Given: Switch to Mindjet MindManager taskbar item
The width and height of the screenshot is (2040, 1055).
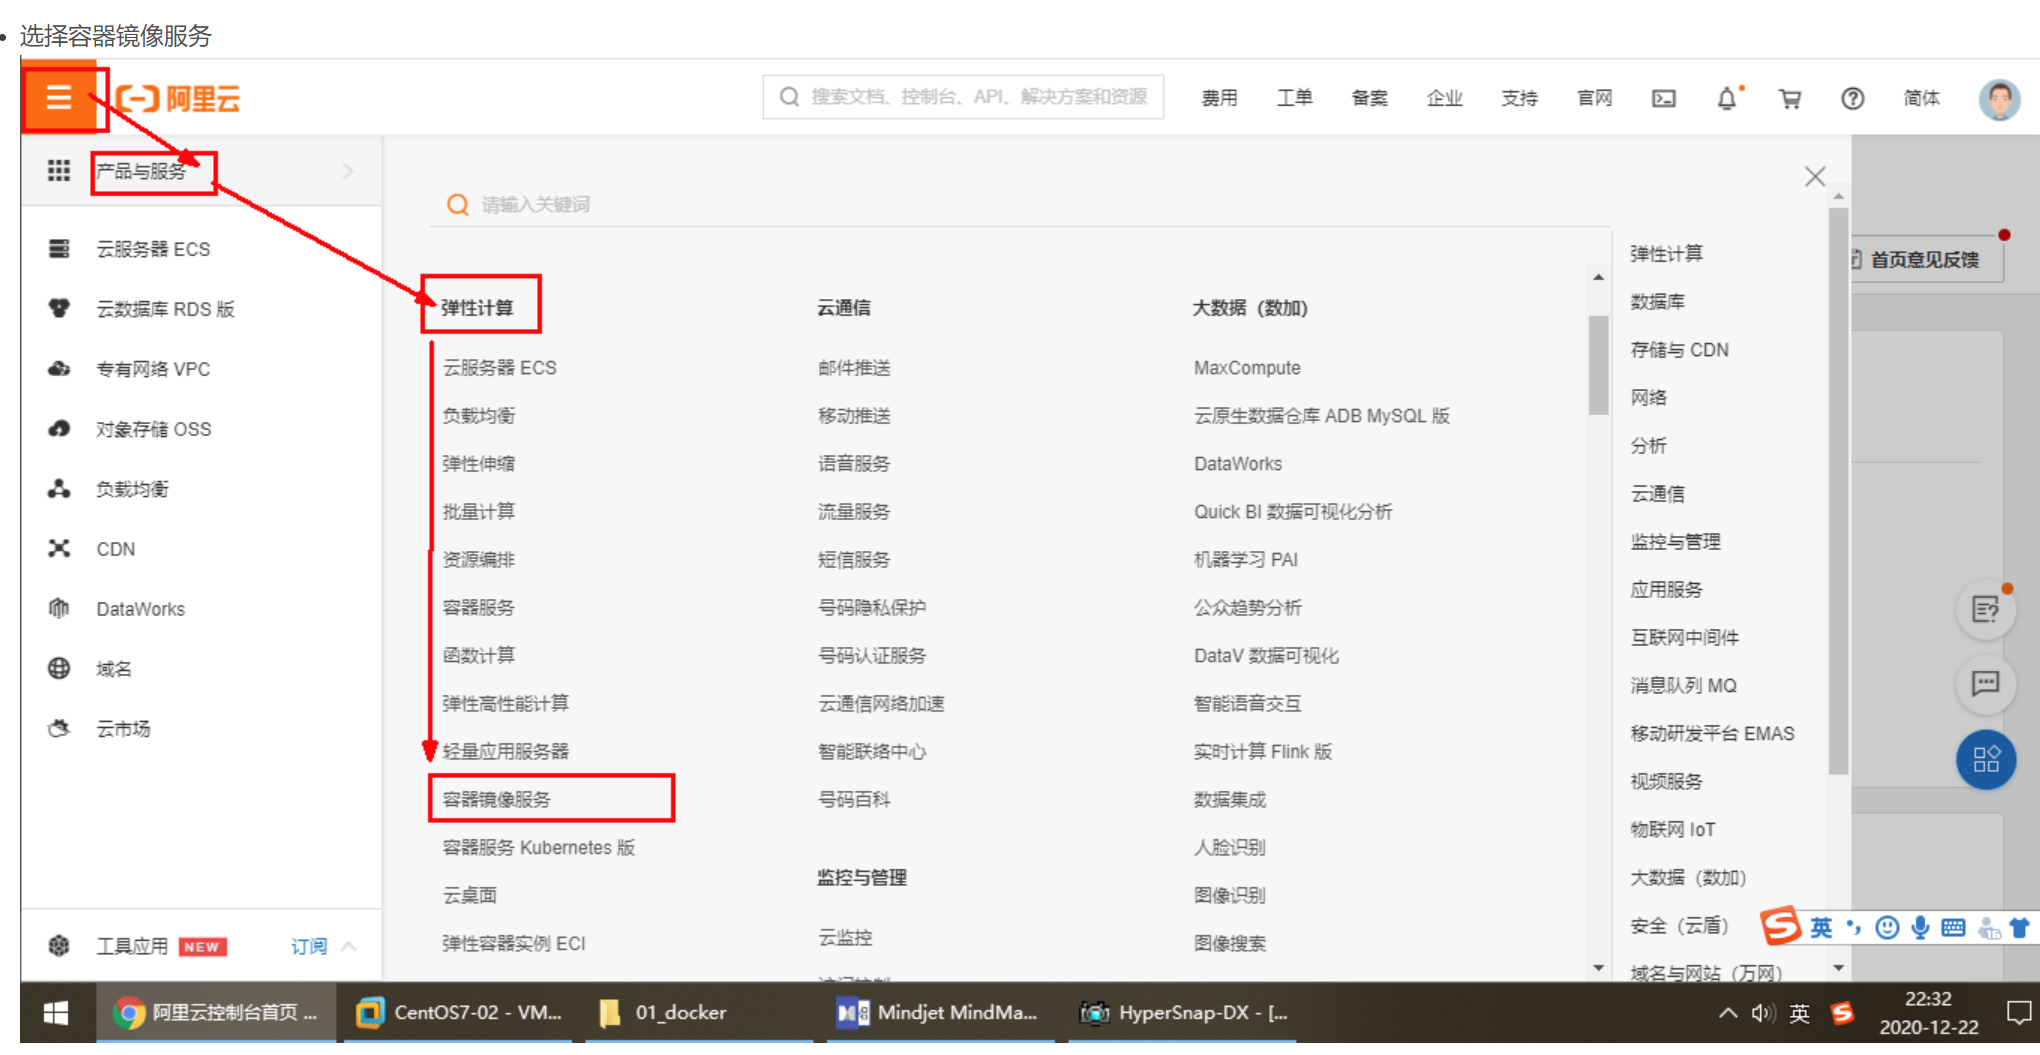Looking at the screenshot, I should click(x=941, y=1013).
